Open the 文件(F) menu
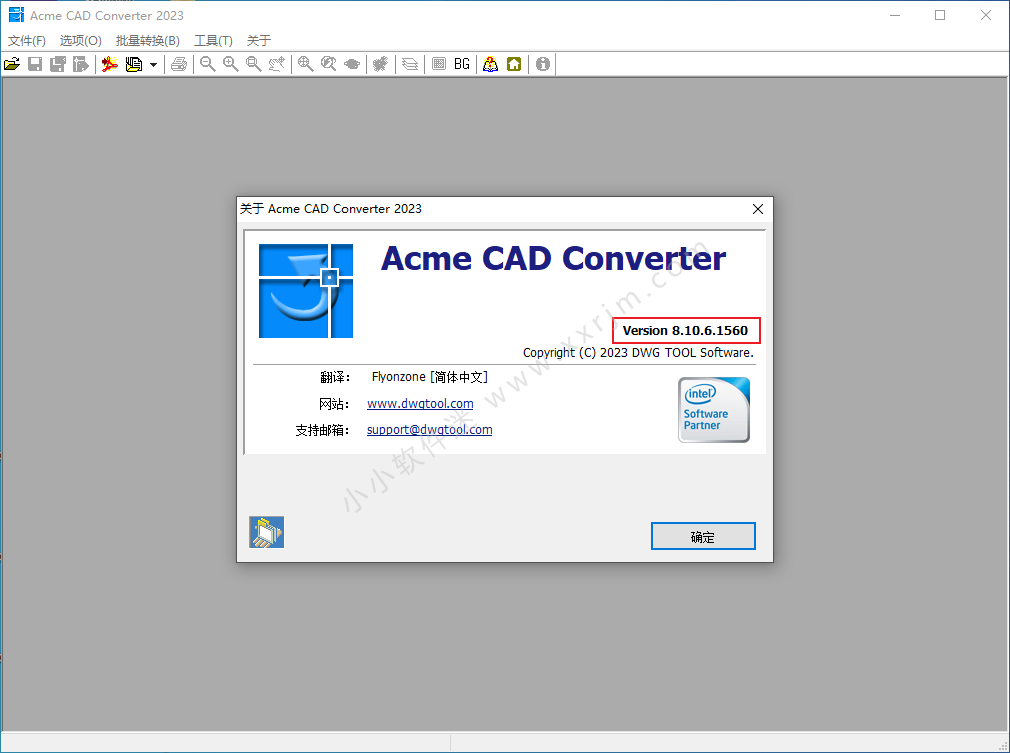 tap(27, 41)
